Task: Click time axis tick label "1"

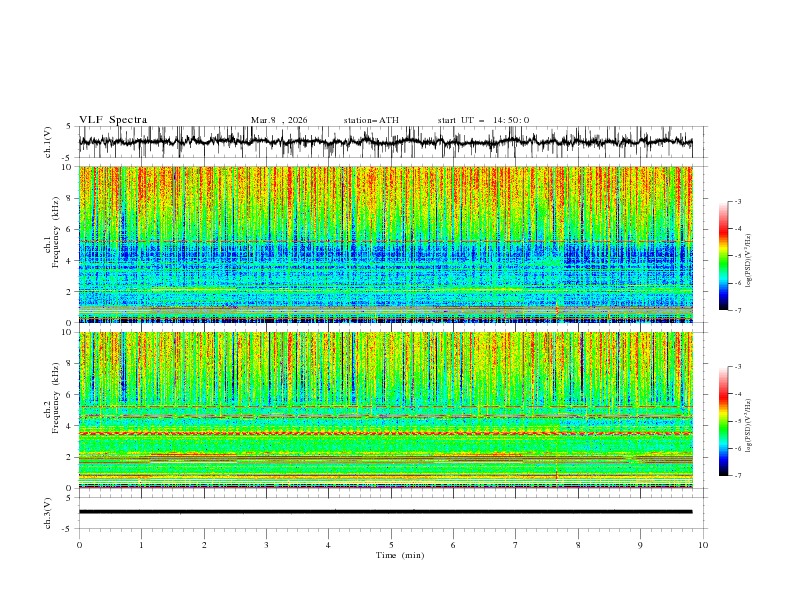Action: 141,545
